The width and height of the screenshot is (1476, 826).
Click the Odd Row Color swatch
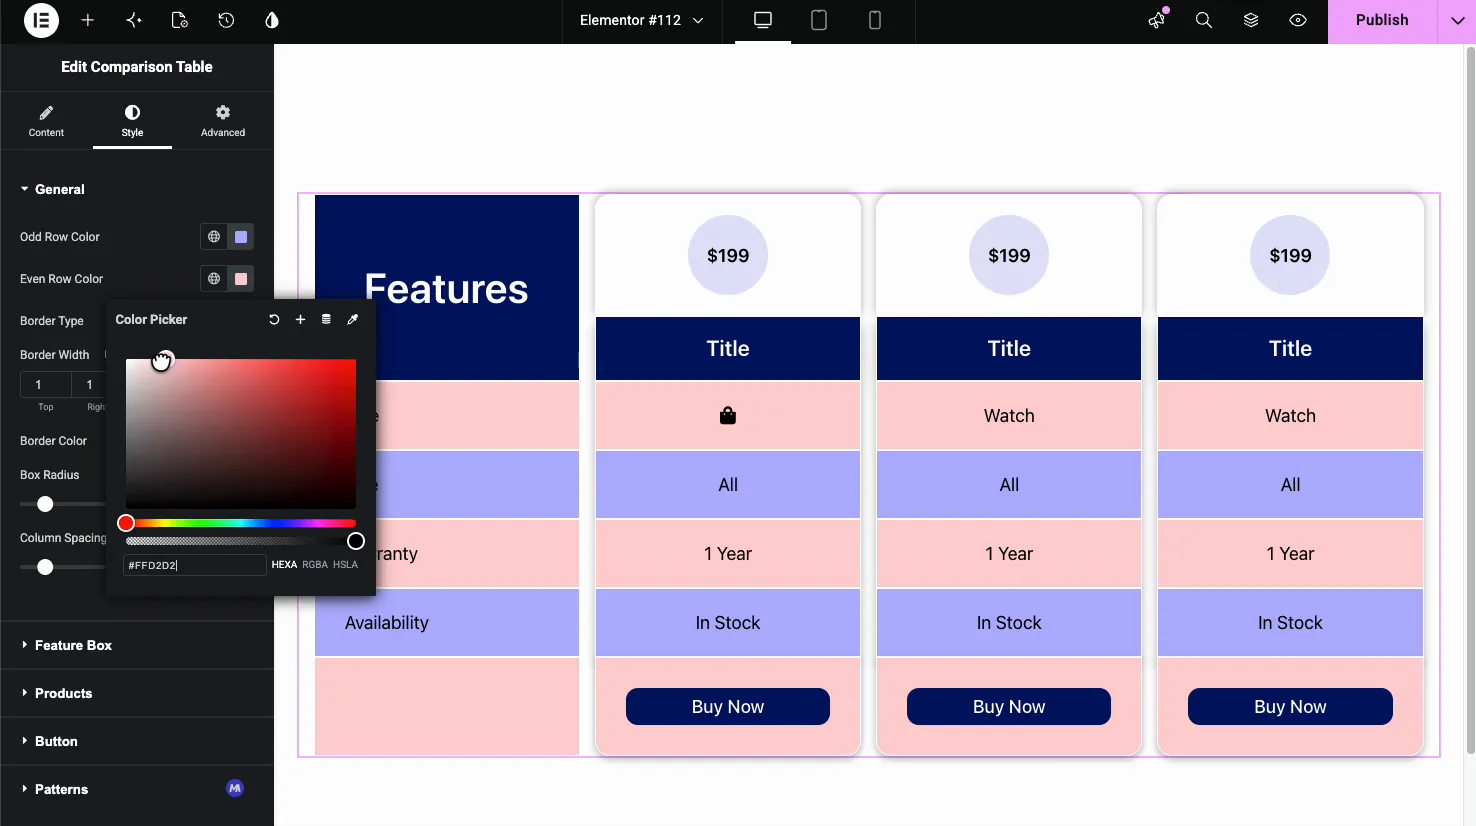click(241, 237)
